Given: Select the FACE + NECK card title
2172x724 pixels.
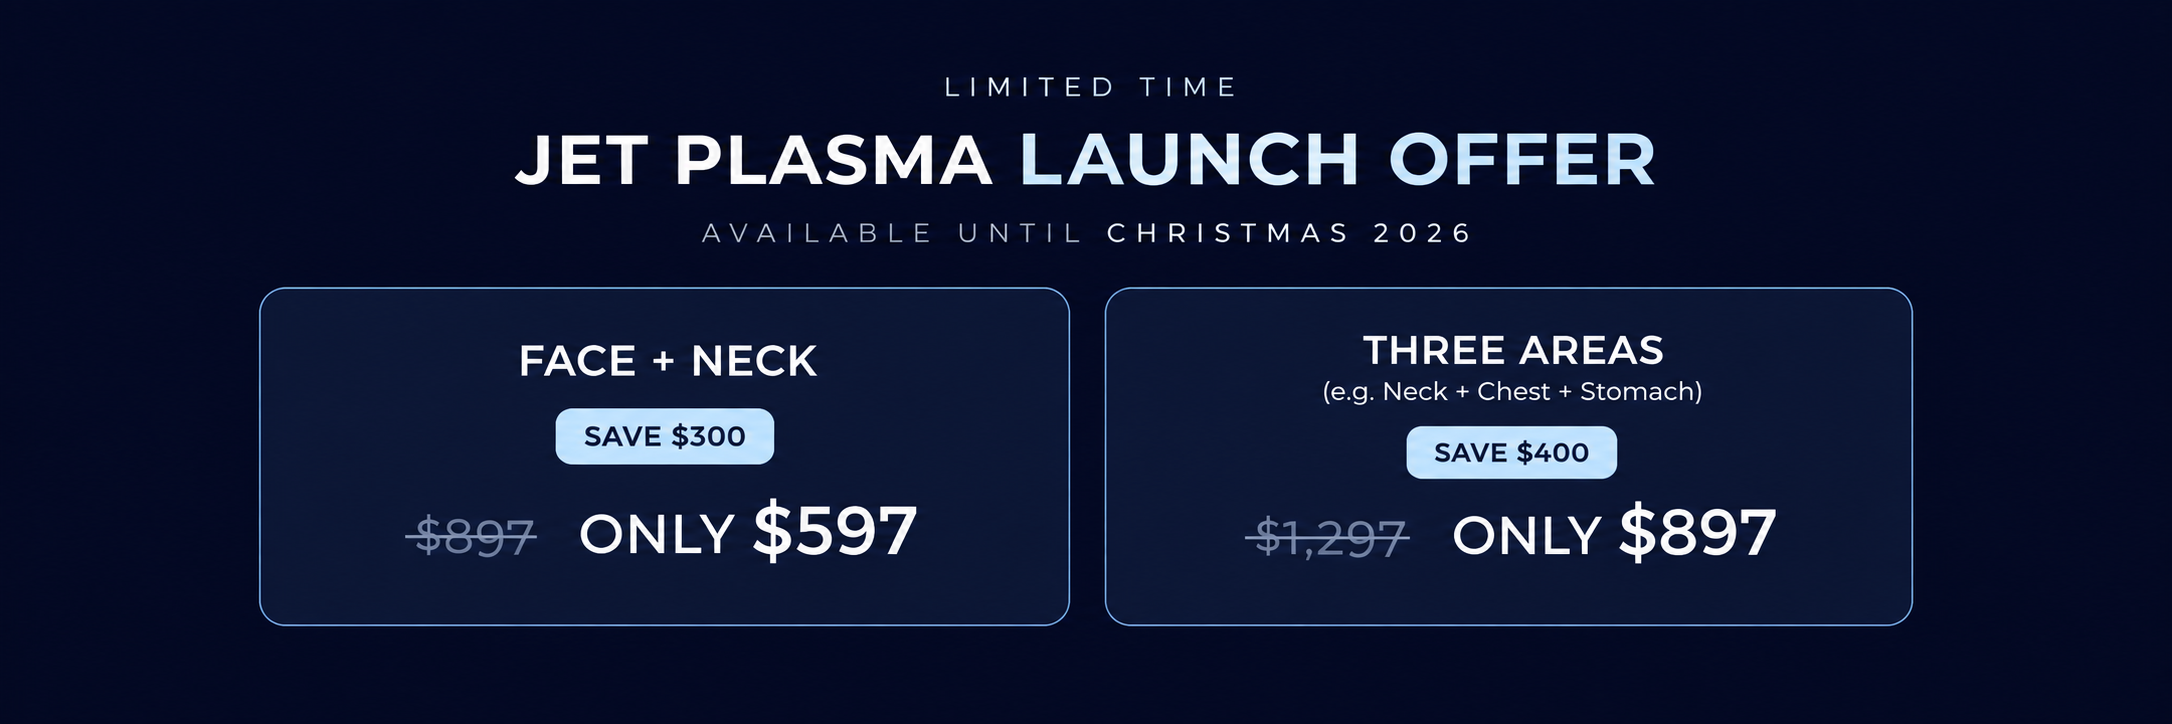Looking at the screenshot, I should click(x=667, y=361).
